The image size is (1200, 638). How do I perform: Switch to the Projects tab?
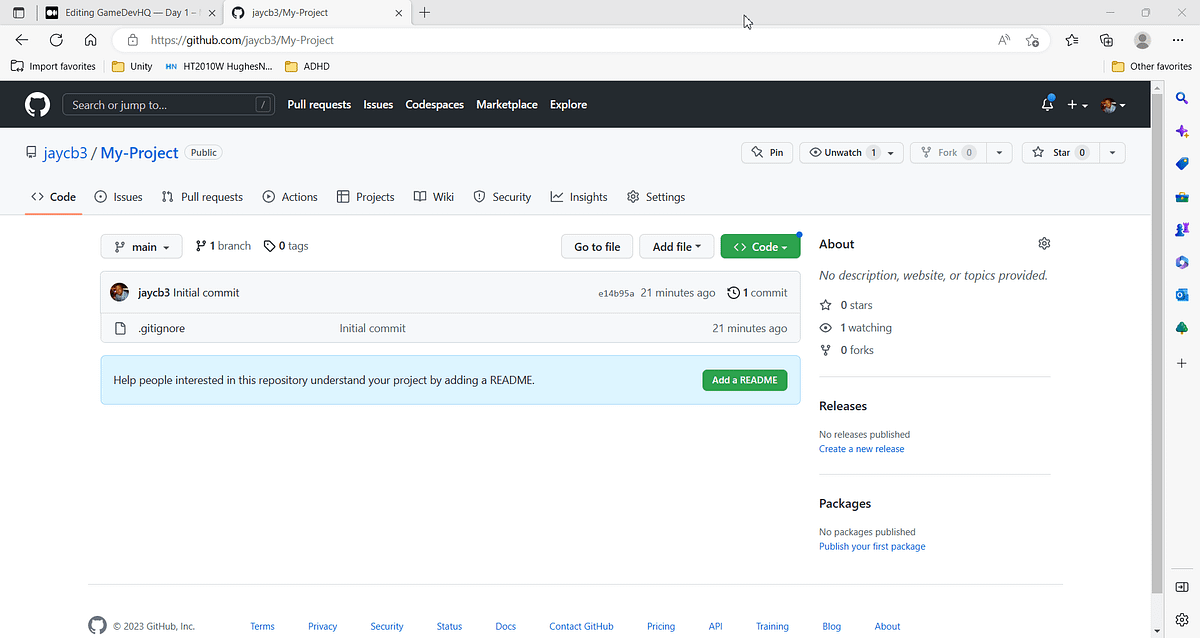pyautogui.click(x=365, y=197)
